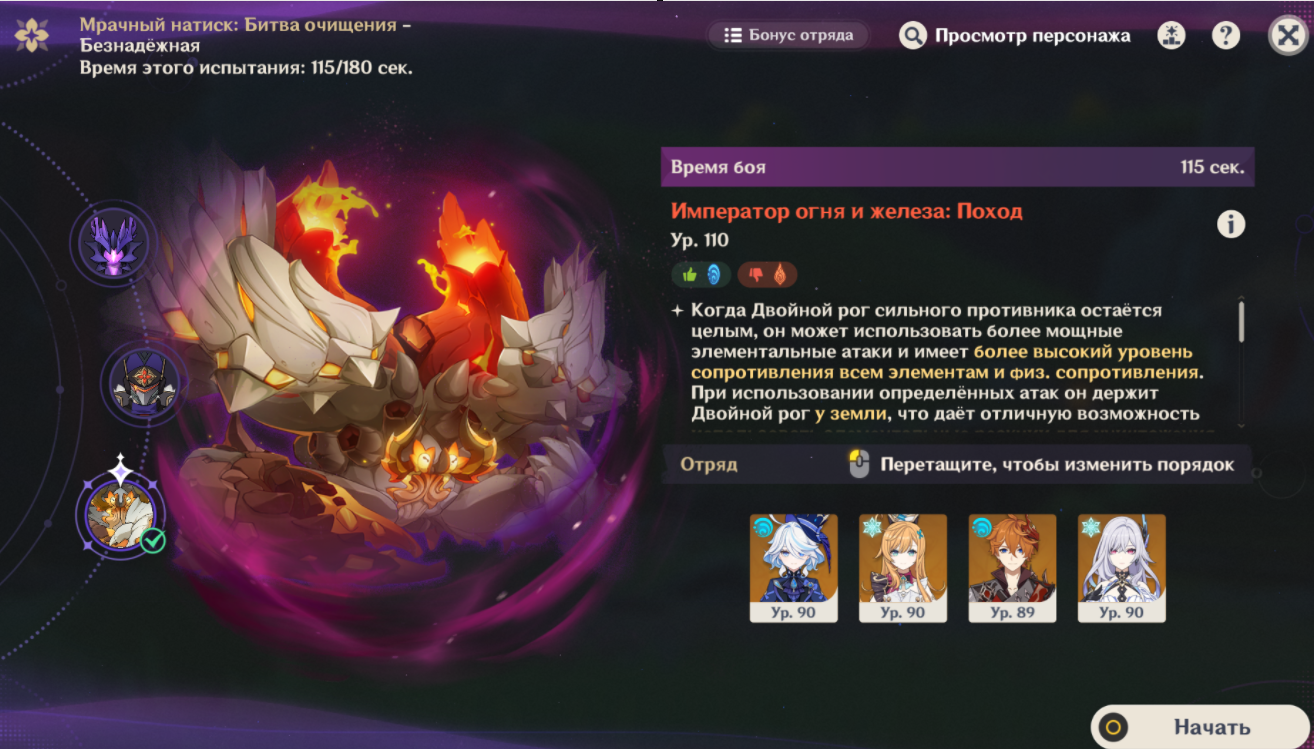Open Просмотр персонажа
The width and height of the screenshot is (1314, 749).
[1015, 36]
